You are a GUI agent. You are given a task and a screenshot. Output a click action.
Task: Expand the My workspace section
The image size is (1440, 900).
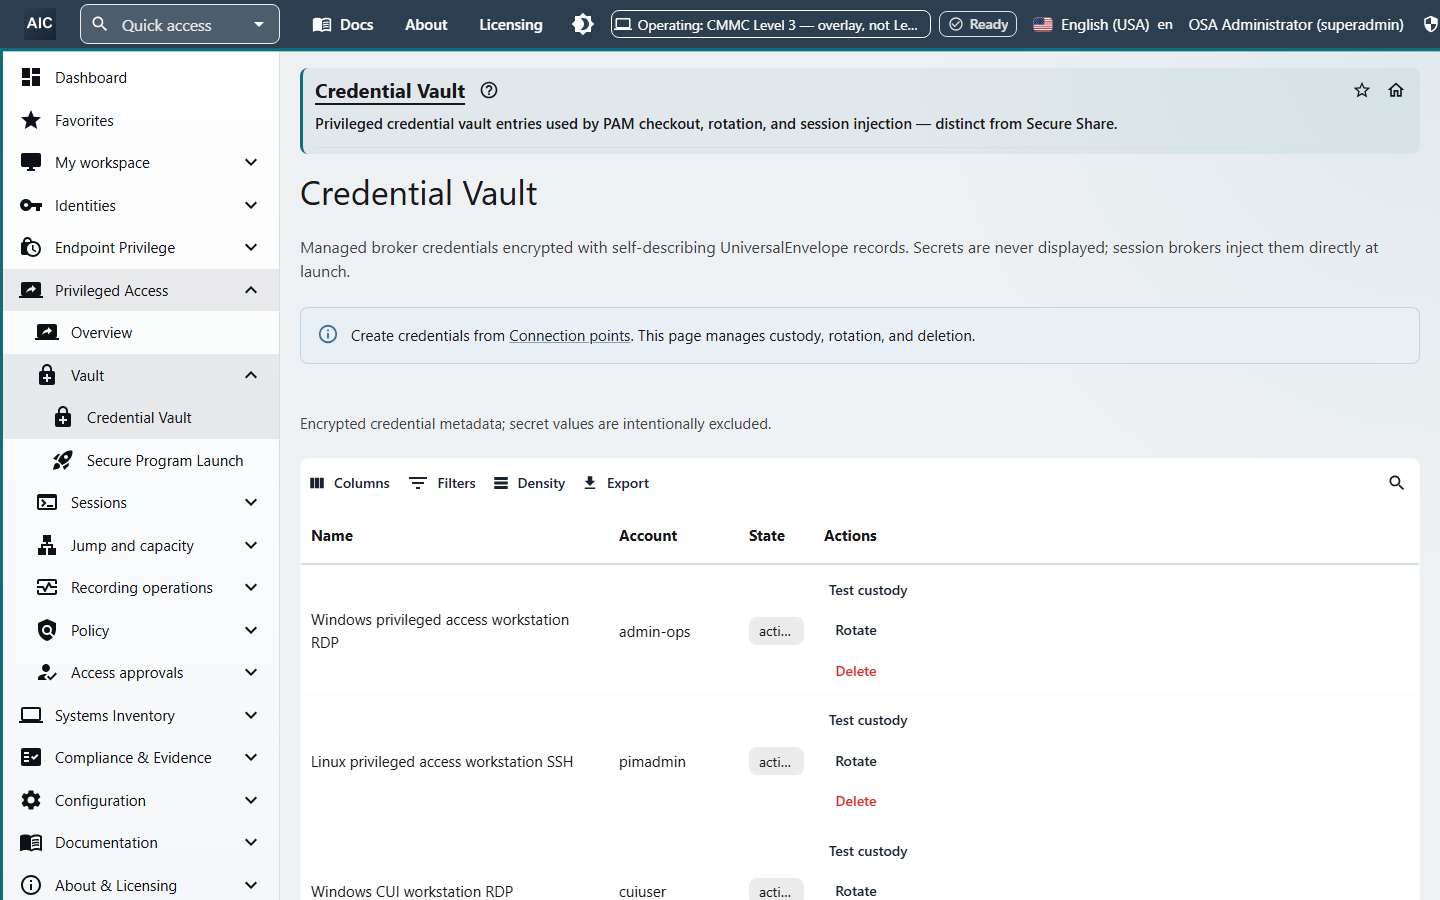[251, 162]
